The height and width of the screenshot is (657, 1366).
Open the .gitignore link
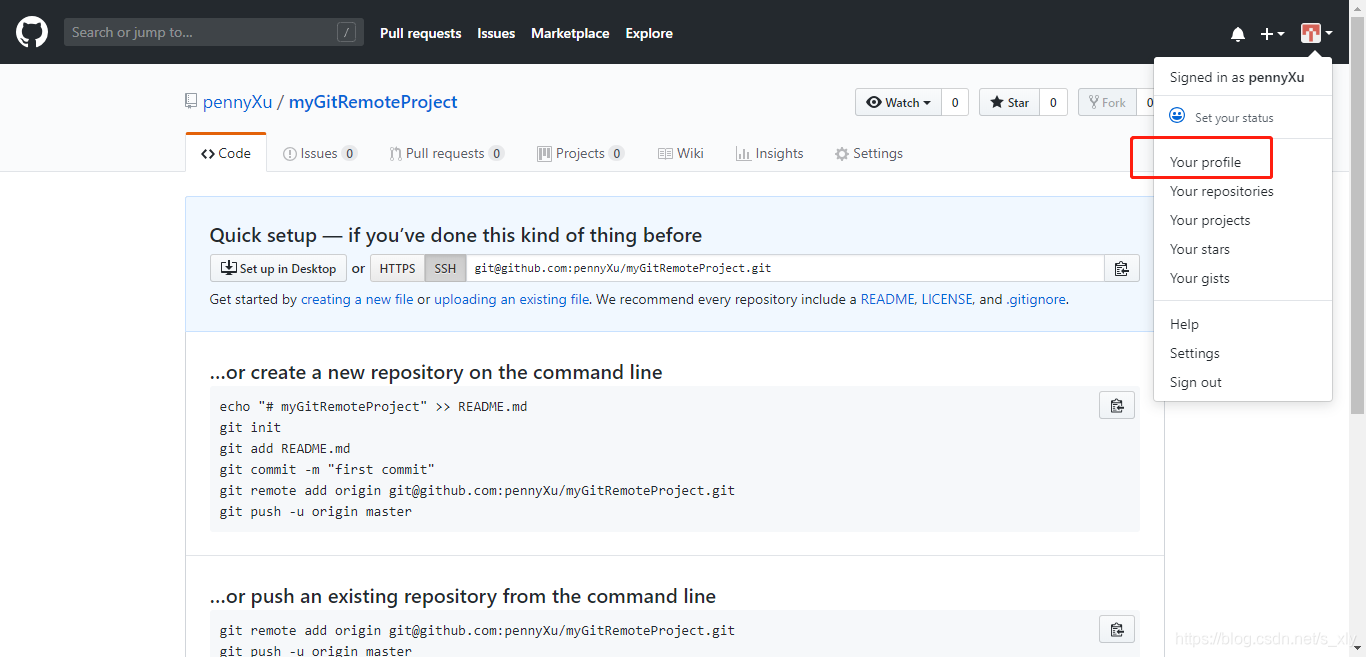coord(1036,299)
